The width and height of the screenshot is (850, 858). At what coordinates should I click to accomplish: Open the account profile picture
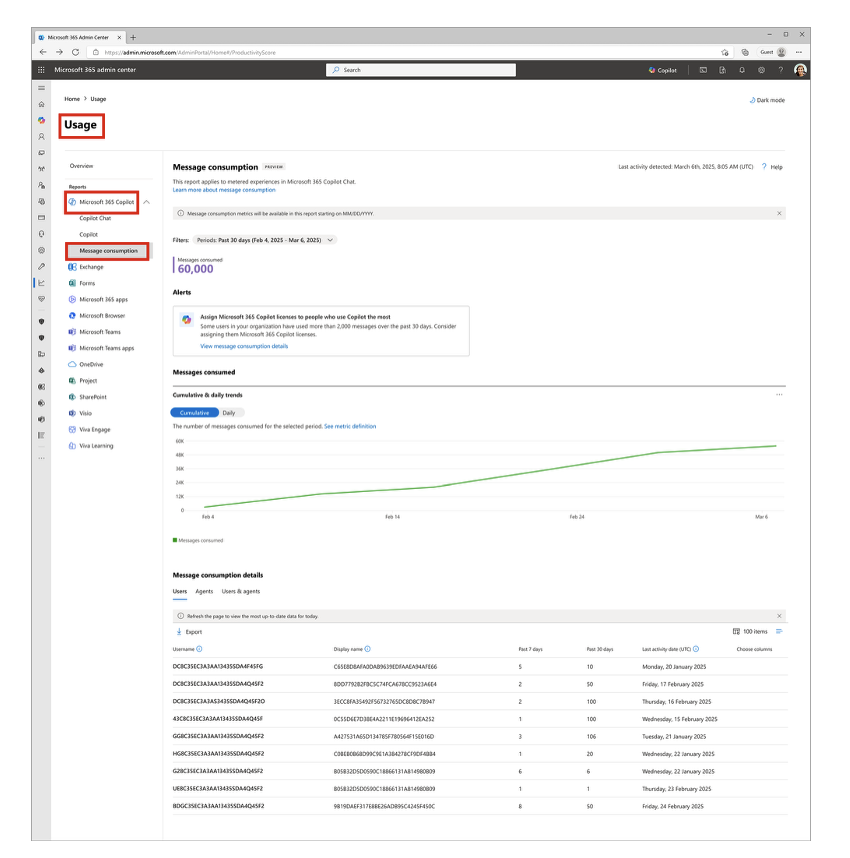pos(800,70)
